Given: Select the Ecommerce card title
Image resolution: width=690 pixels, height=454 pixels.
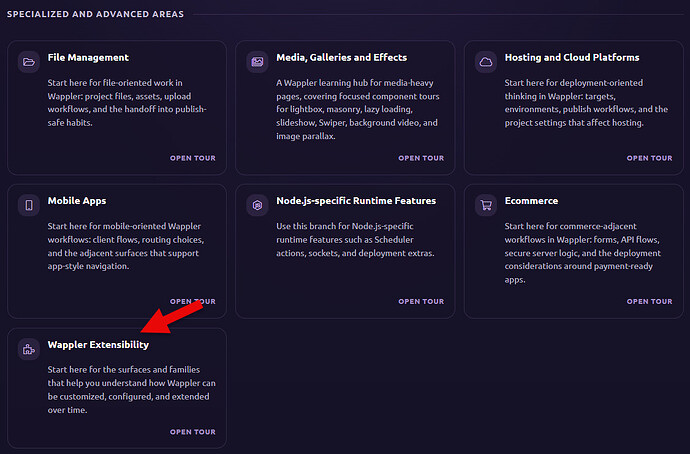Looking at the screenshot, I should point(531,201).
